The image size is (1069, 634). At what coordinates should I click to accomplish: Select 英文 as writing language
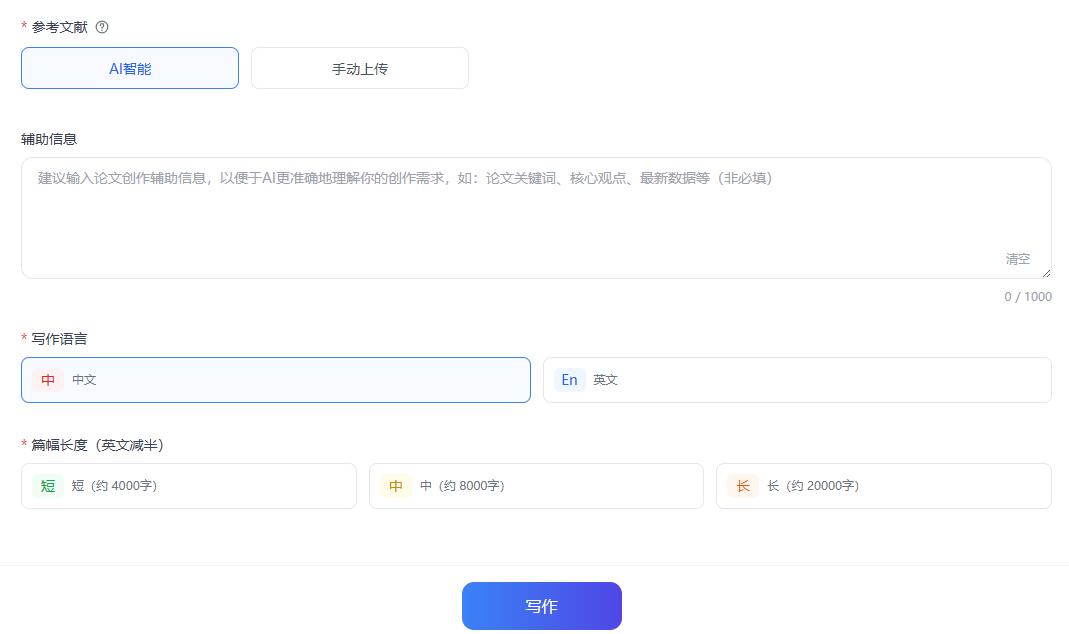click(797, 380)
